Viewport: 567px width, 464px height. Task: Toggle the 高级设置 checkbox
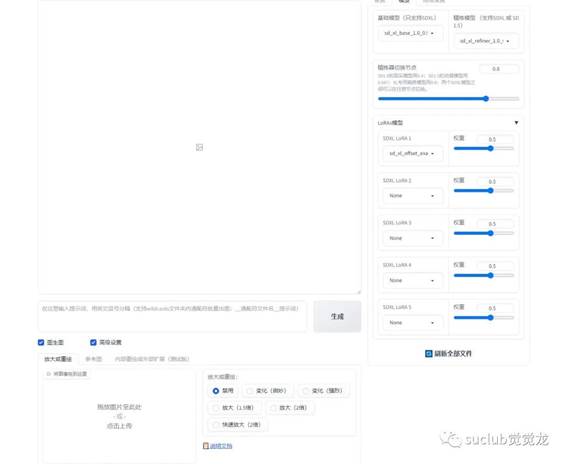click(93, 342)
